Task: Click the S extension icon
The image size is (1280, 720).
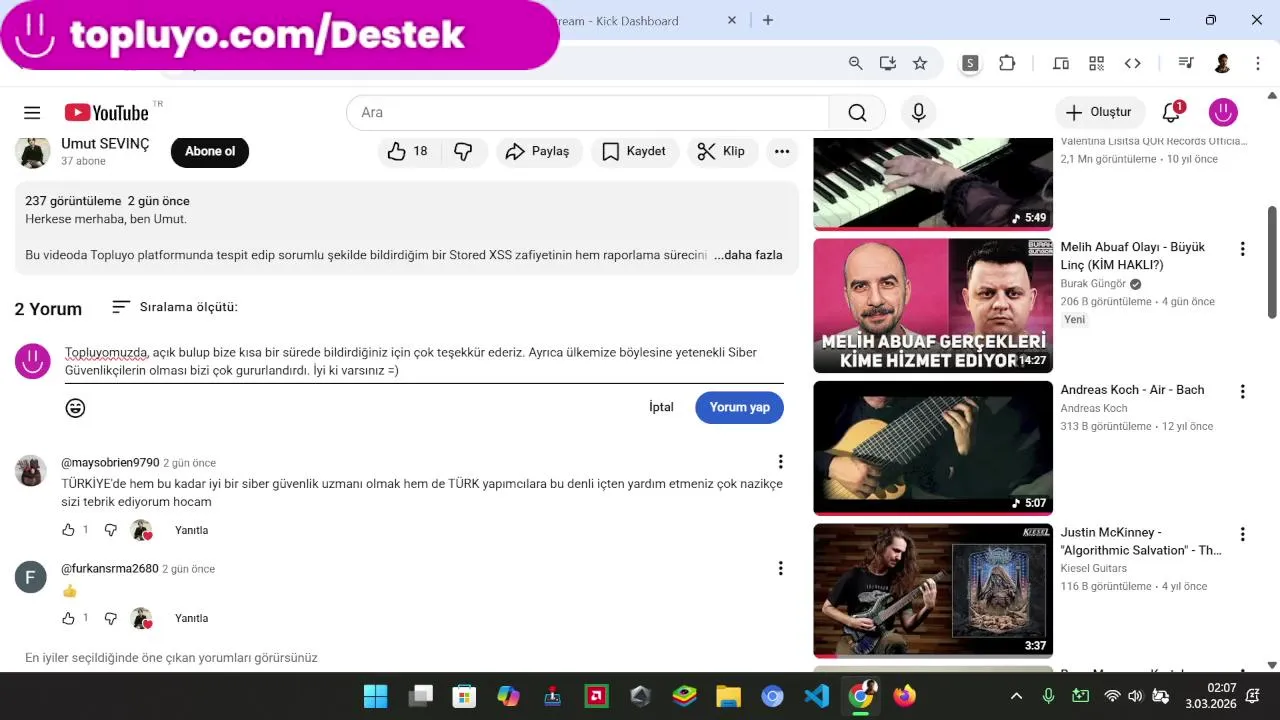Action: click(x=970, y=63)
